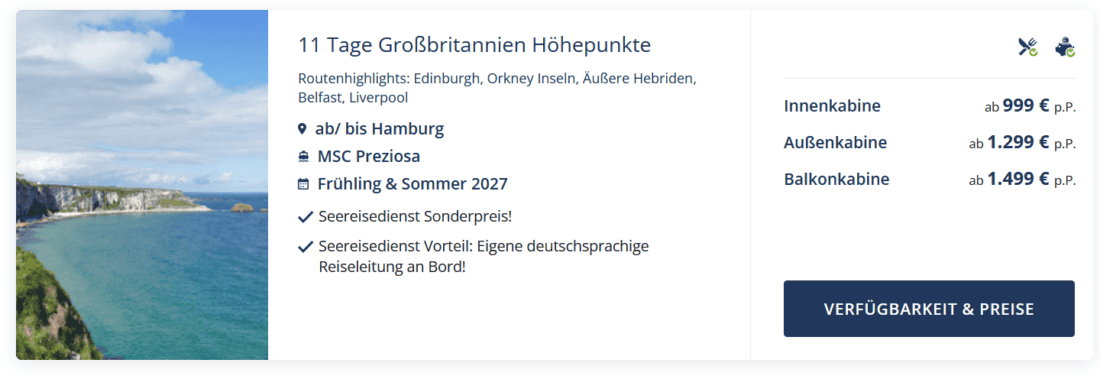Image resolution: width=1100 pixels, height=379 pixels.
Task: Click the checkmark beside Seereisedienst Vorteil
Action: click(x=305, y=247)
